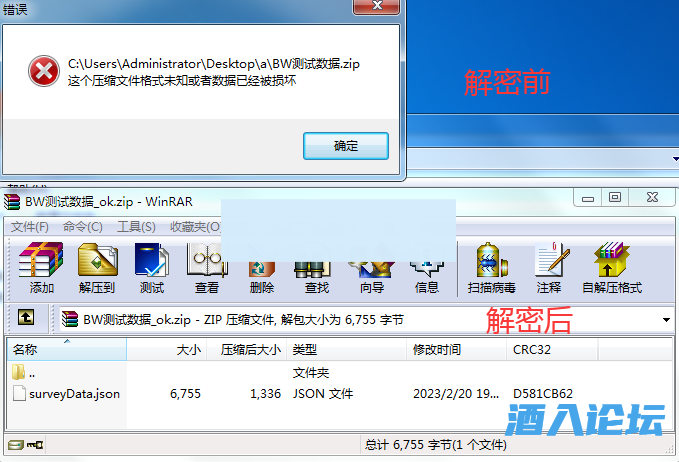Minimize the WinRAR window

(588, 197)
